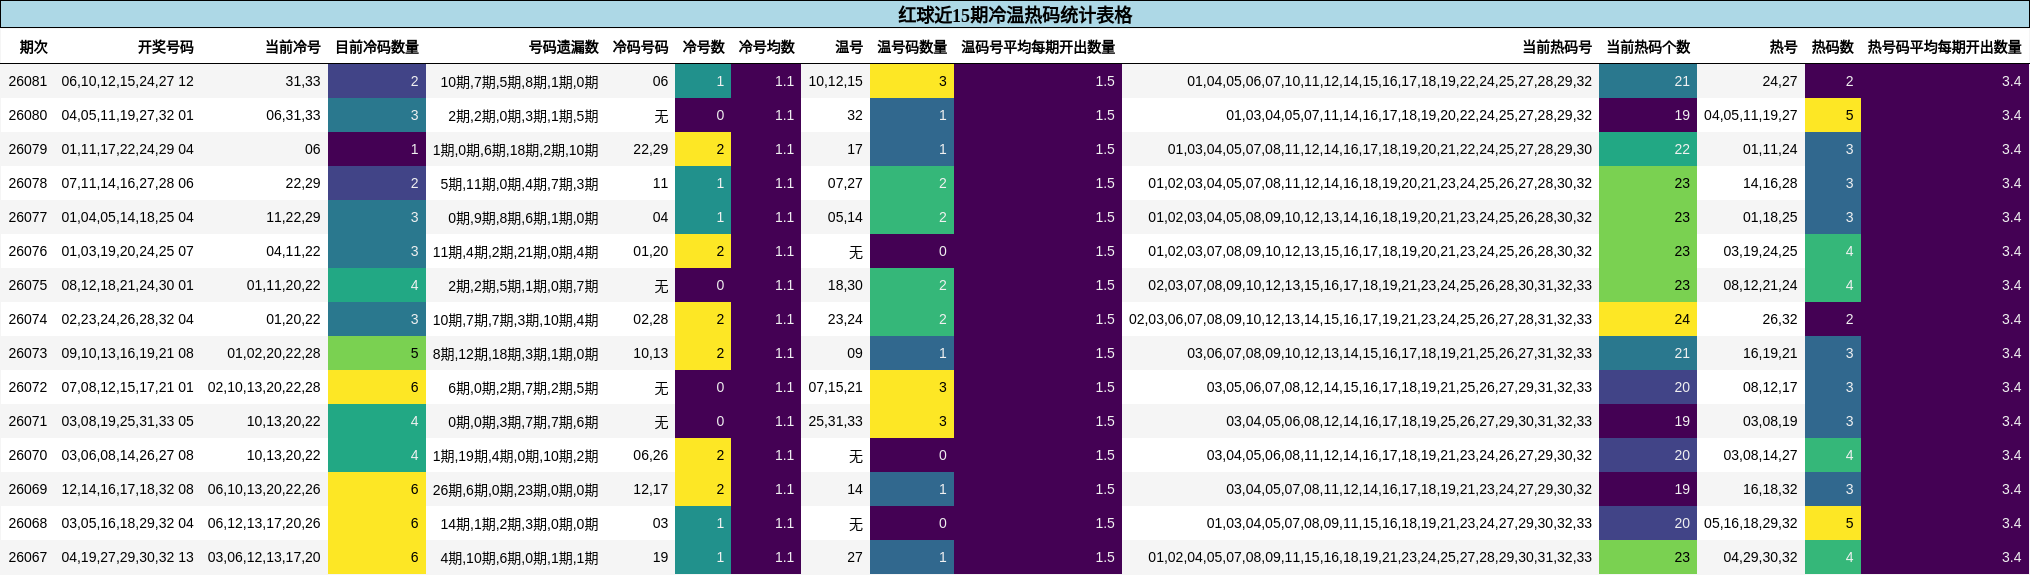Viewport: 2030px width, 575px height.
Task: Select draw numbers 07,11,14,16,27,28 06
Action: 128,183
